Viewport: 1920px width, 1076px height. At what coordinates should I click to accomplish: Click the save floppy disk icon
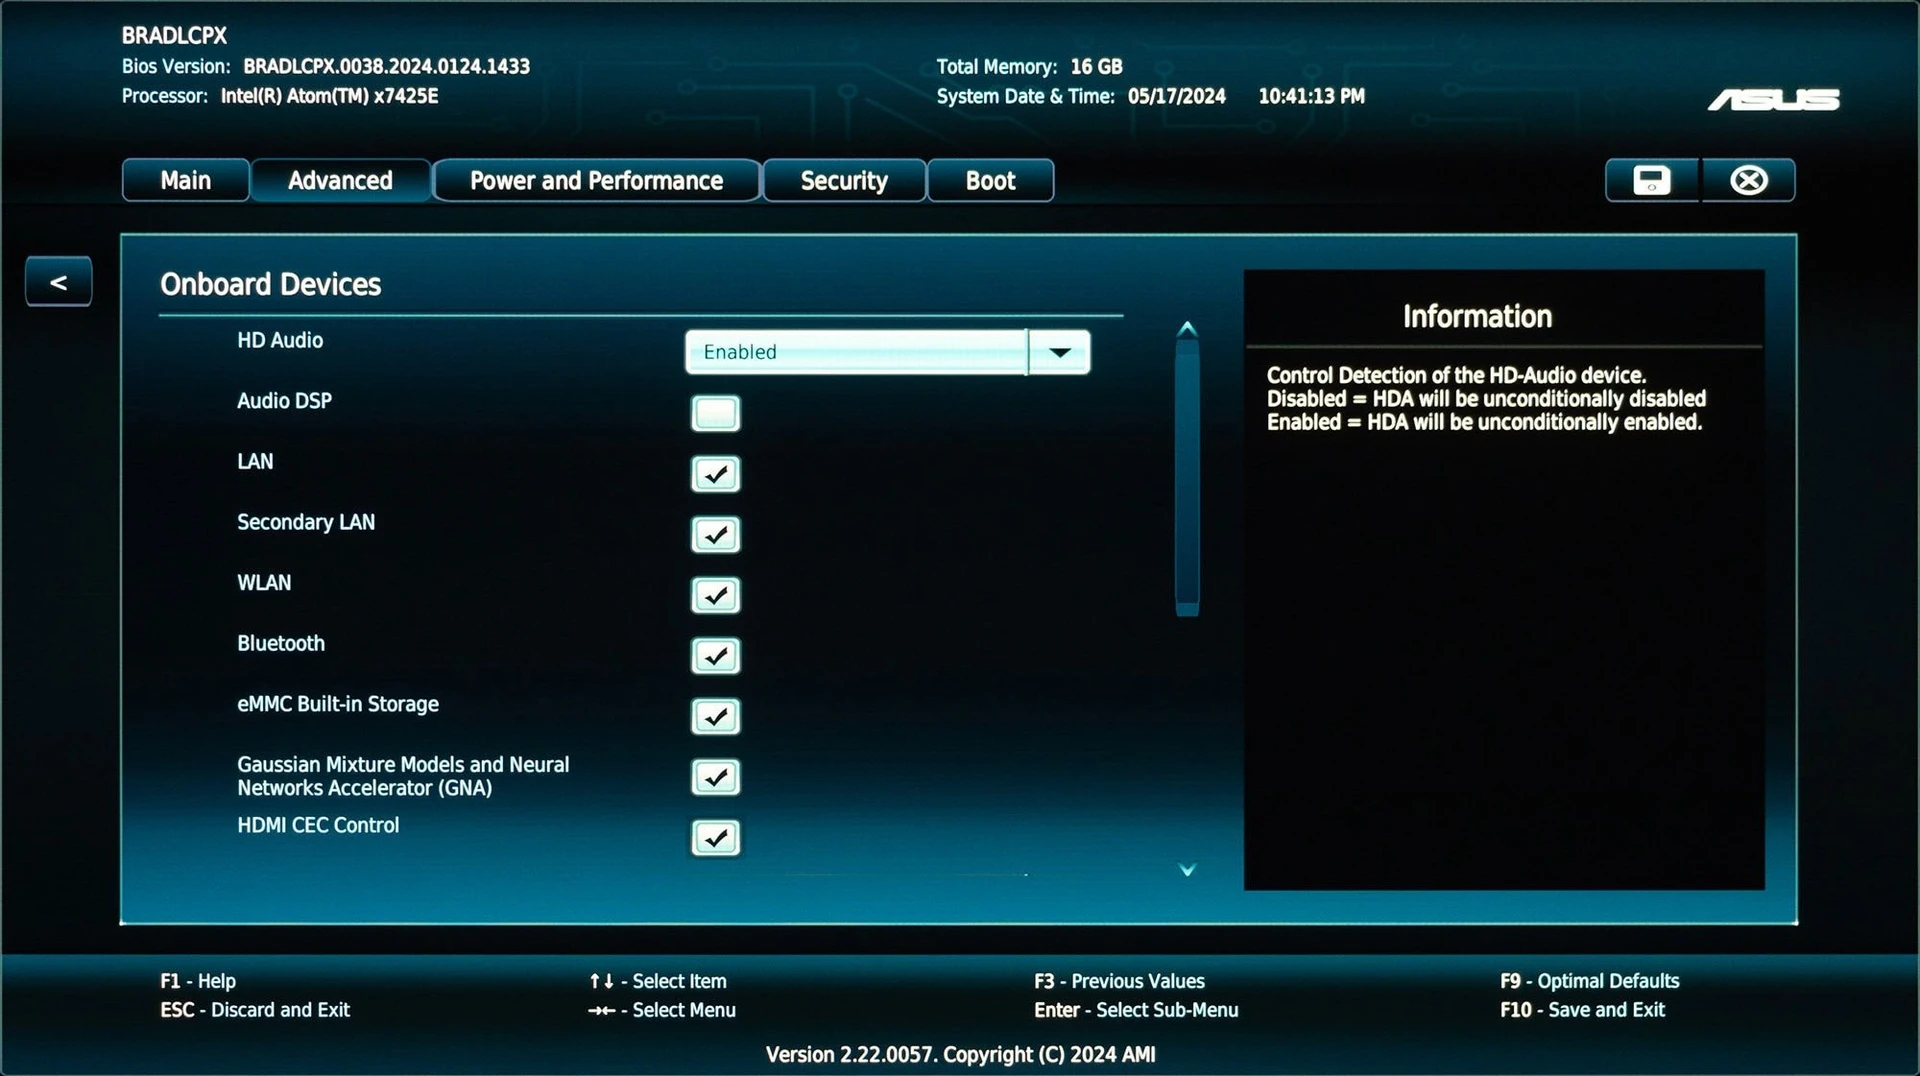click(x=1651, y=180)
